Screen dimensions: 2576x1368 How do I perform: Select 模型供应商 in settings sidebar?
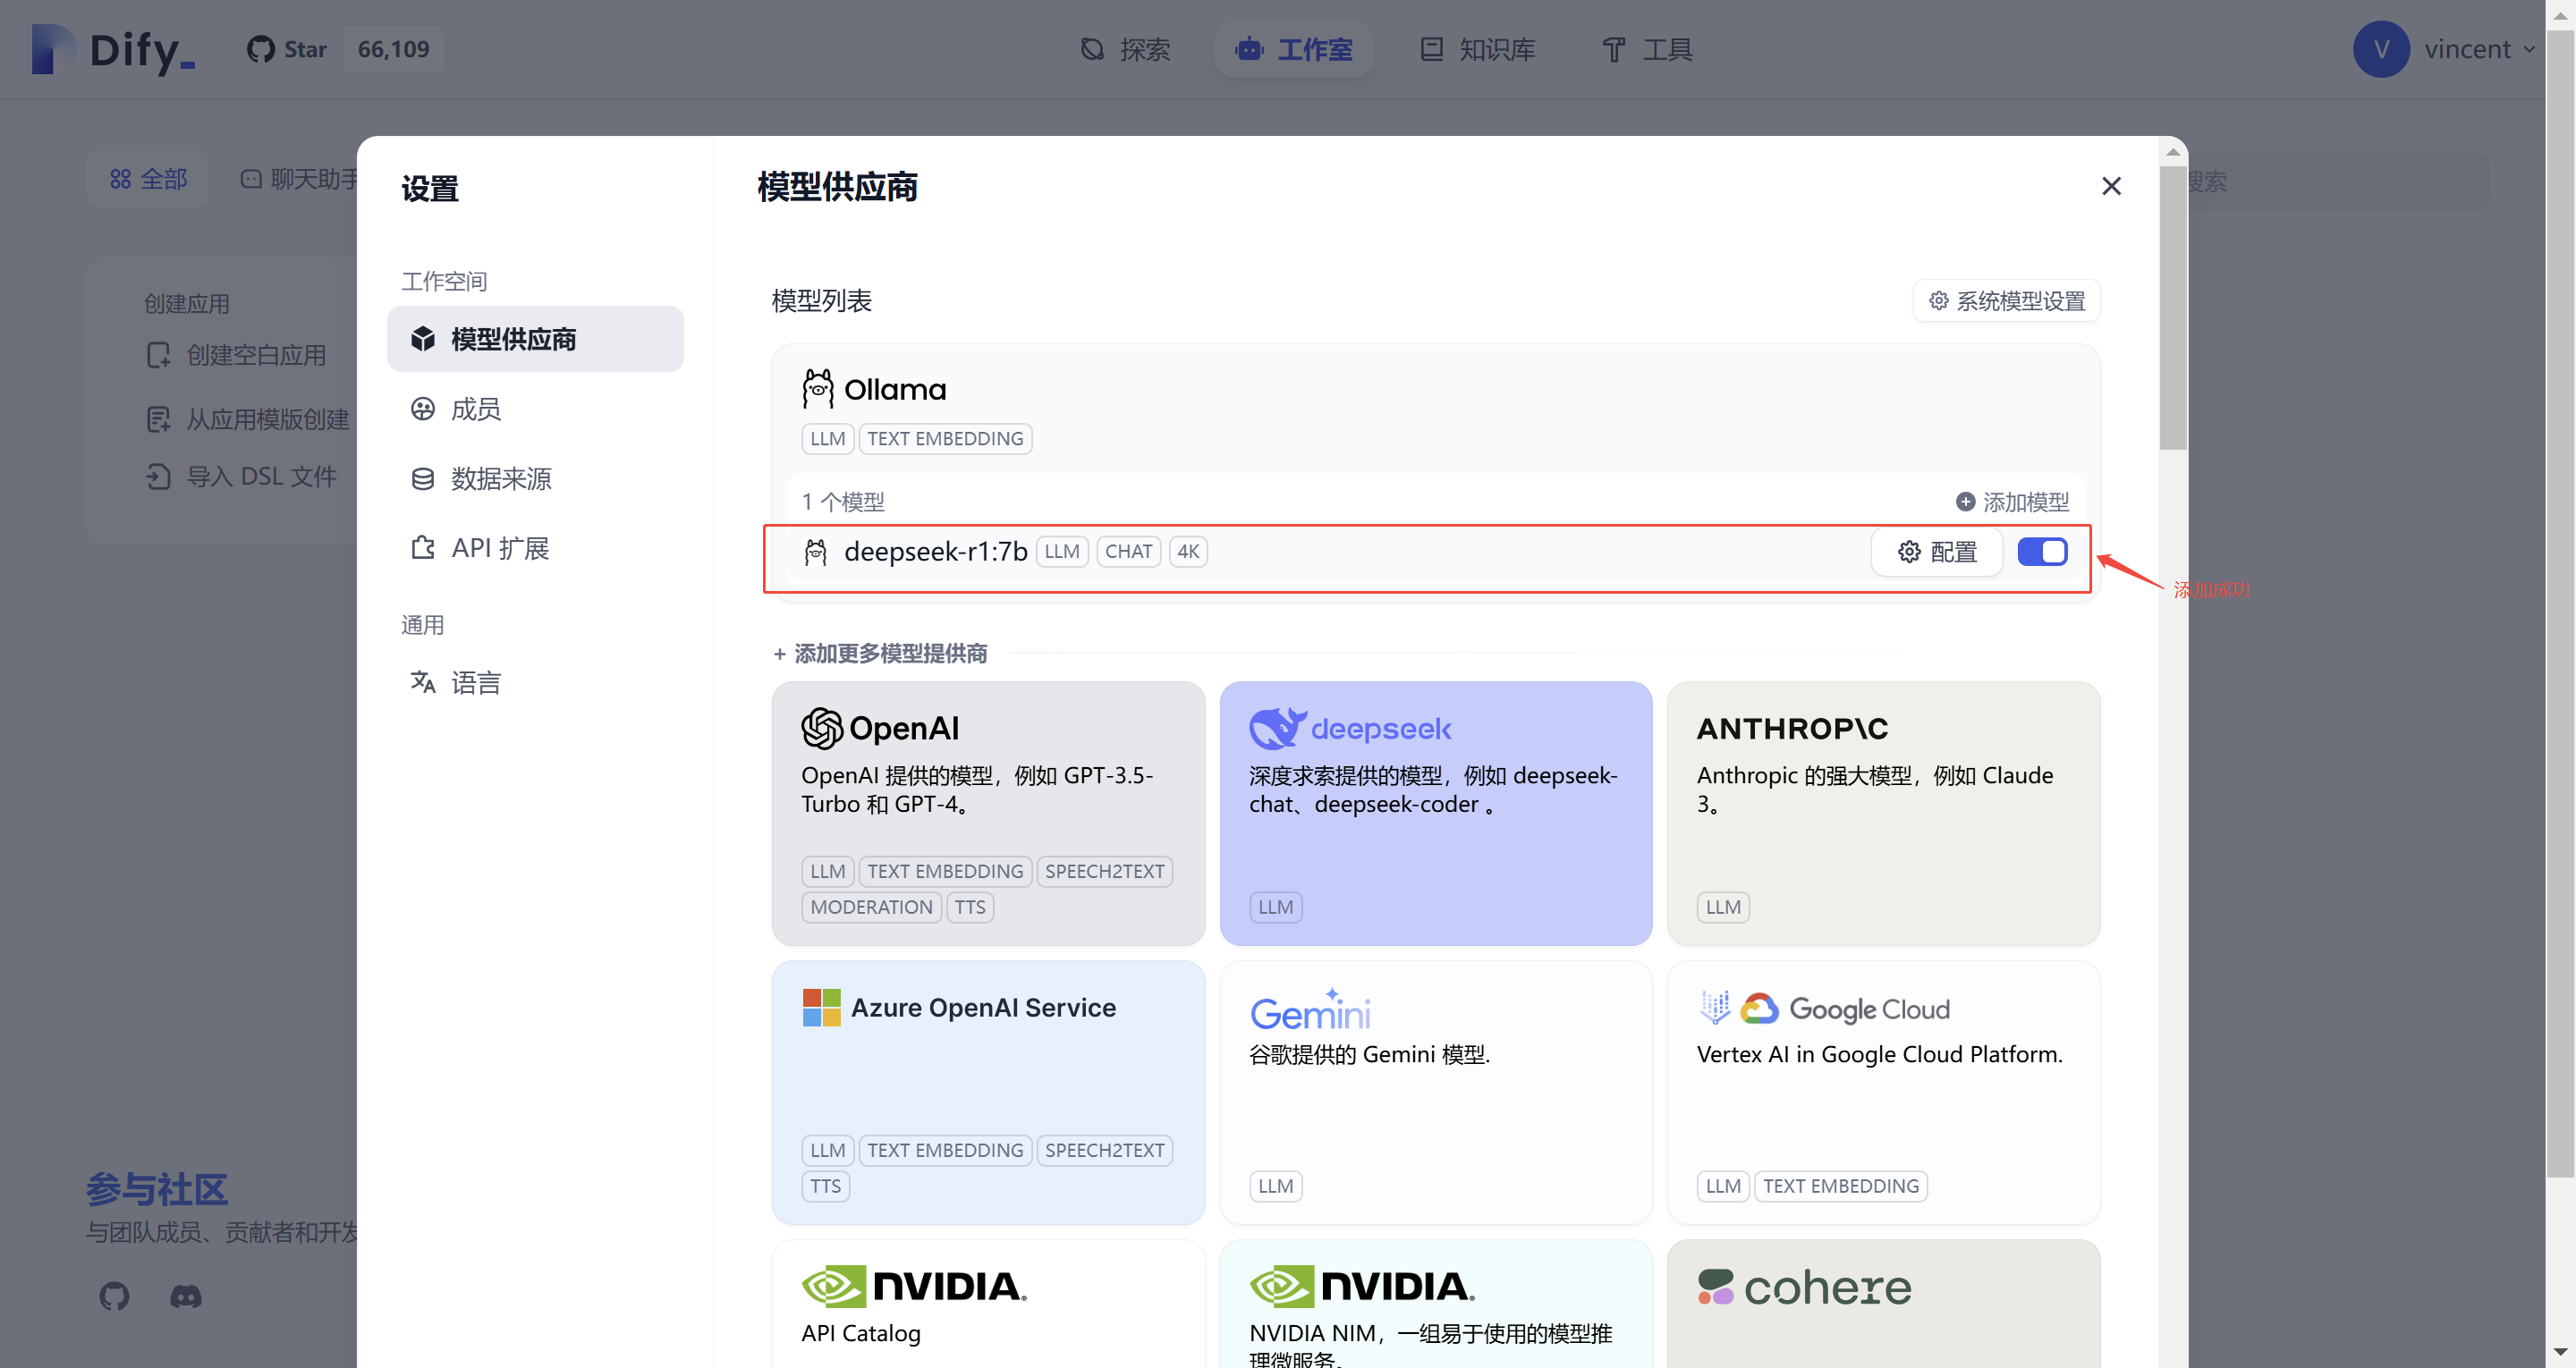535,339
